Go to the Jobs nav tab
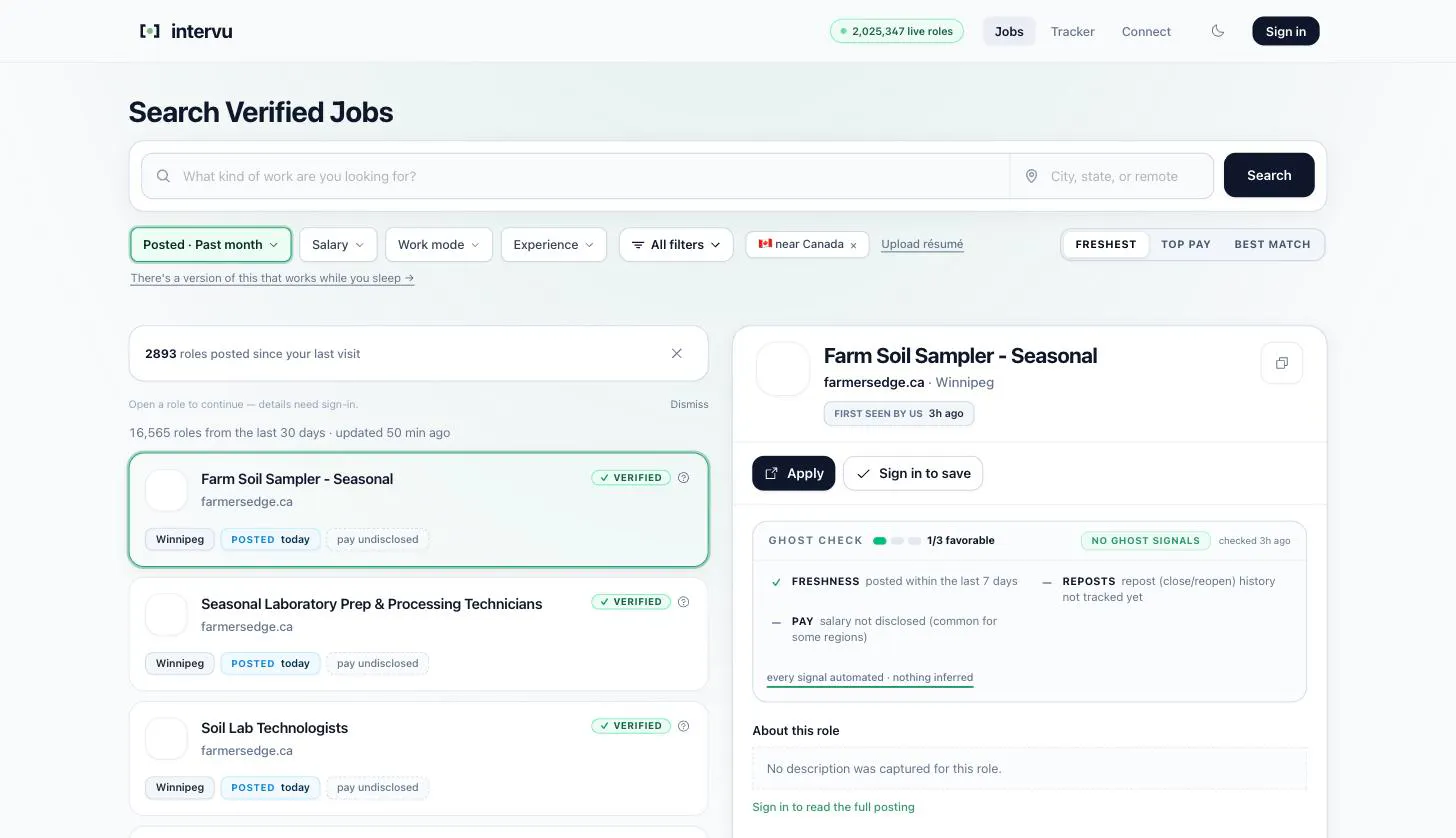Viewport: 1456px width, 838px height. (1009, 31)
